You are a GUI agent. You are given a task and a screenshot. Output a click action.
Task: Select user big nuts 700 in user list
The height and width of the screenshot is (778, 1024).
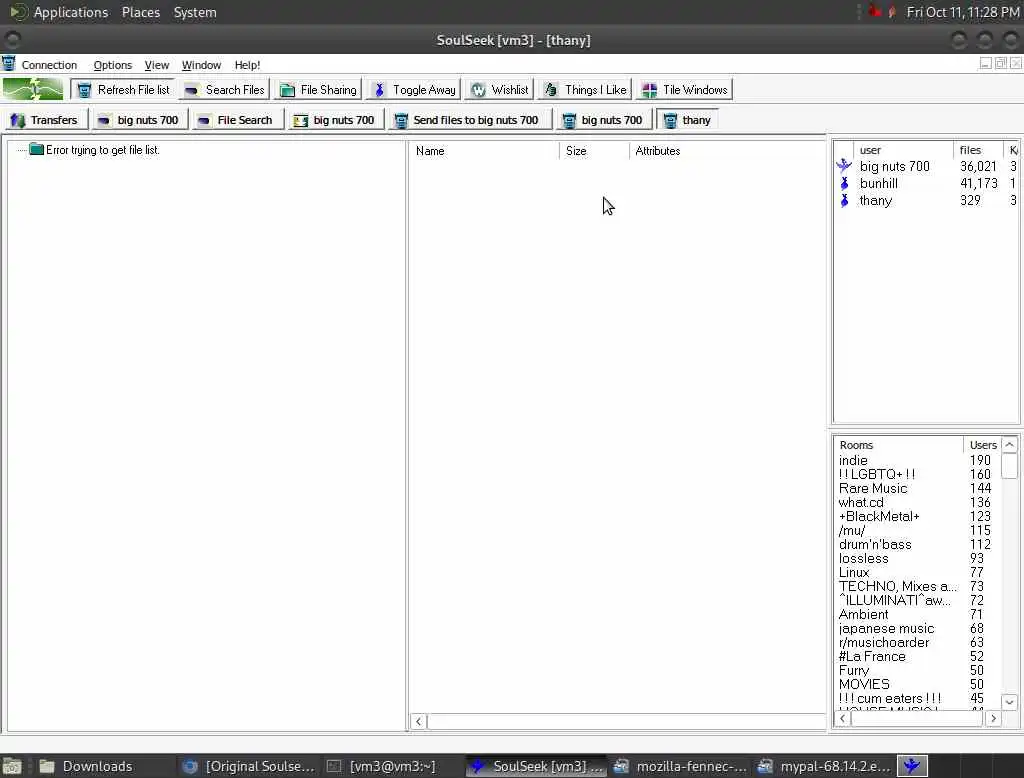pyautogui.click(x=894, y=167)
